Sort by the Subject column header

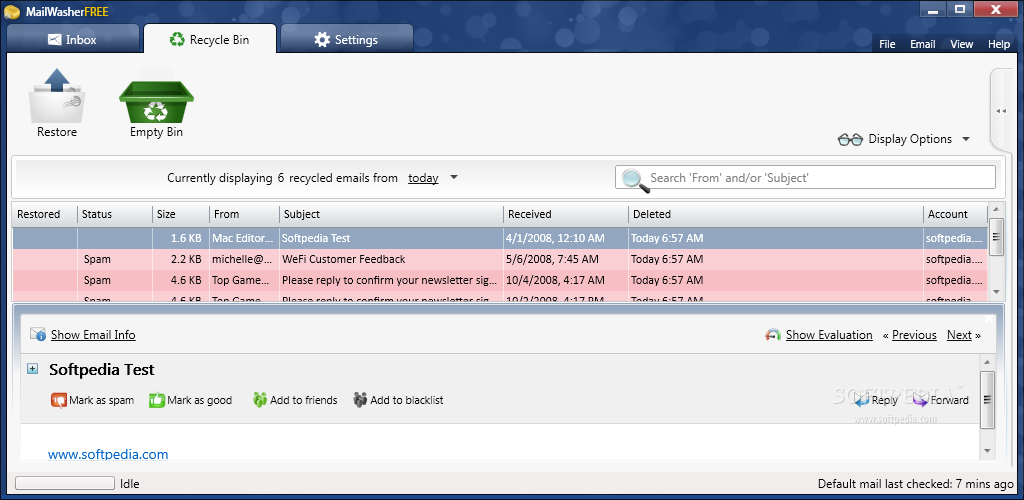coord(391,214)
